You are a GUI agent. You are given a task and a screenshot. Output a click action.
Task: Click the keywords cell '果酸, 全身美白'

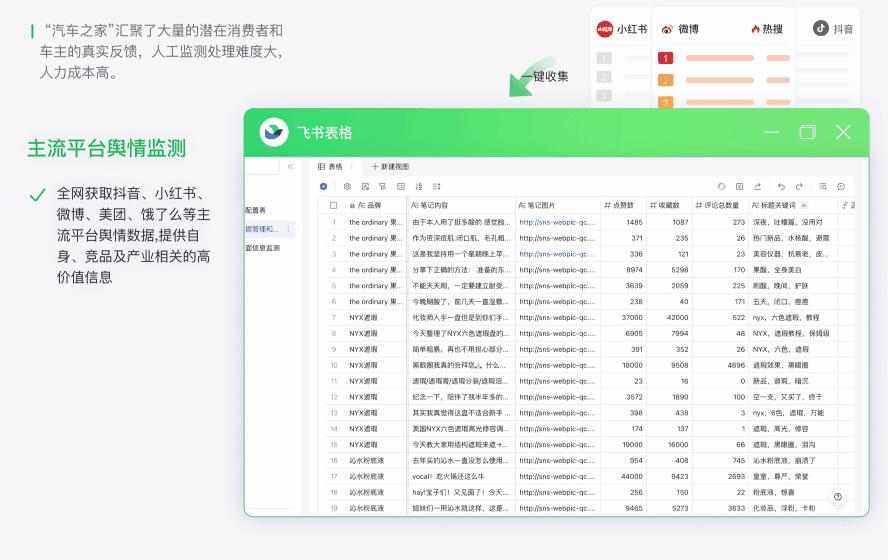(777, 270)
